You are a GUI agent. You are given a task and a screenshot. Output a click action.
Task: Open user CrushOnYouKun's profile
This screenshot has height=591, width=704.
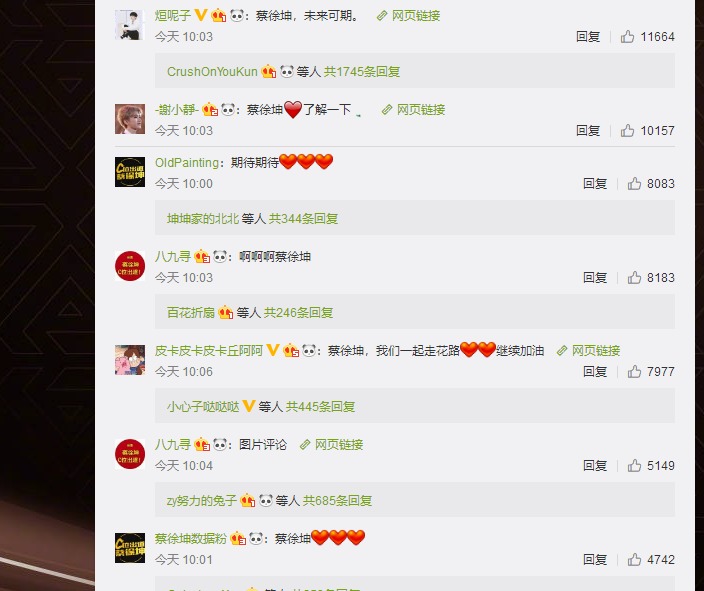[x=212, y=71]
